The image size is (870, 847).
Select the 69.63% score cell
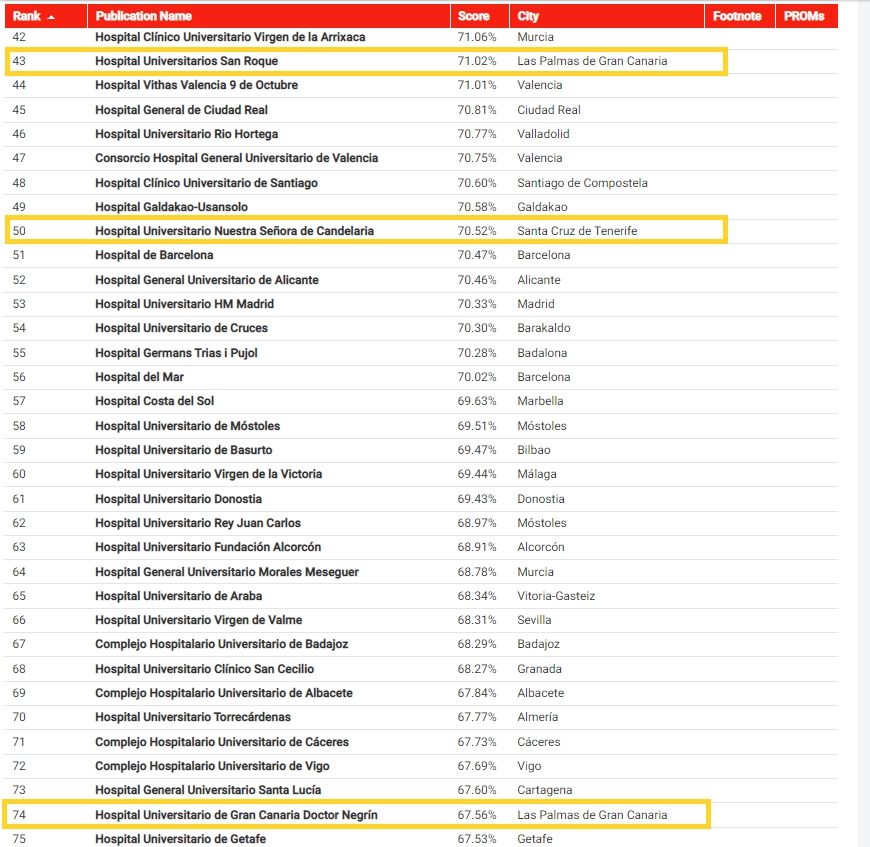click(x=477, y=401)
